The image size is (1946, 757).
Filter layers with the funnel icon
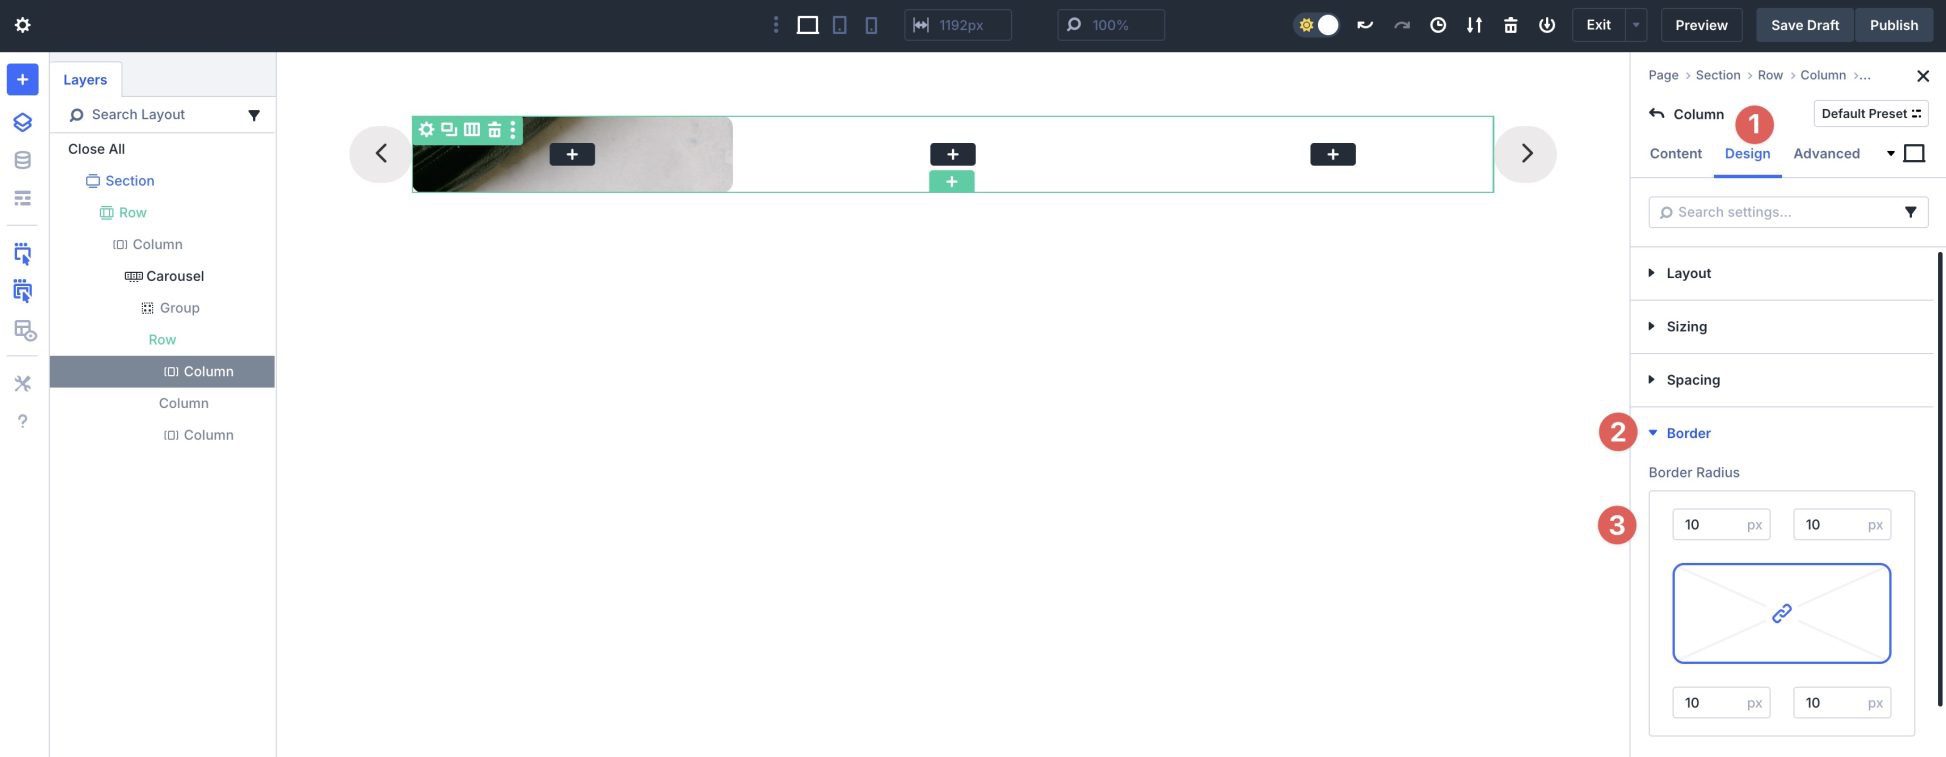click(x=254, y=115)
